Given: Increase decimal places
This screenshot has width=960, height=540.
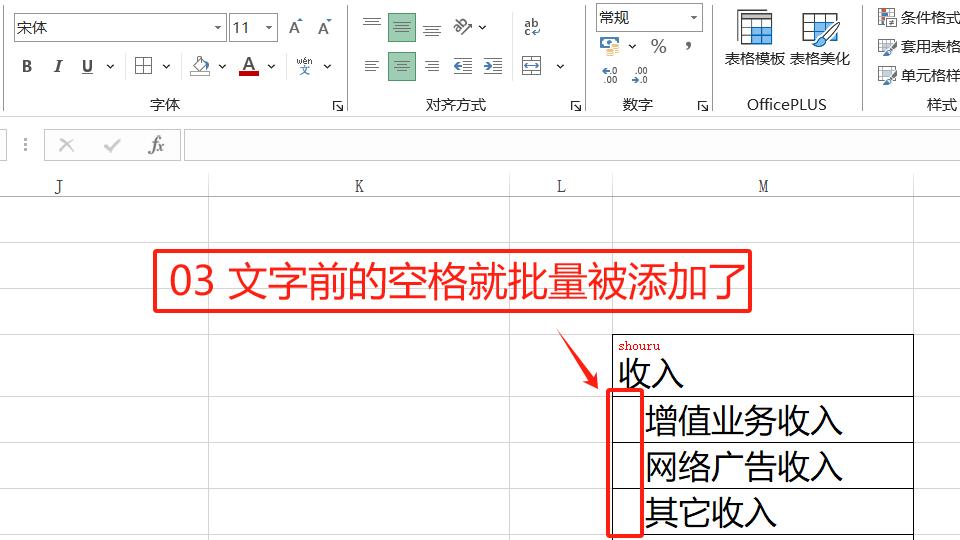Looking at the screenshot, I should 610,75.
